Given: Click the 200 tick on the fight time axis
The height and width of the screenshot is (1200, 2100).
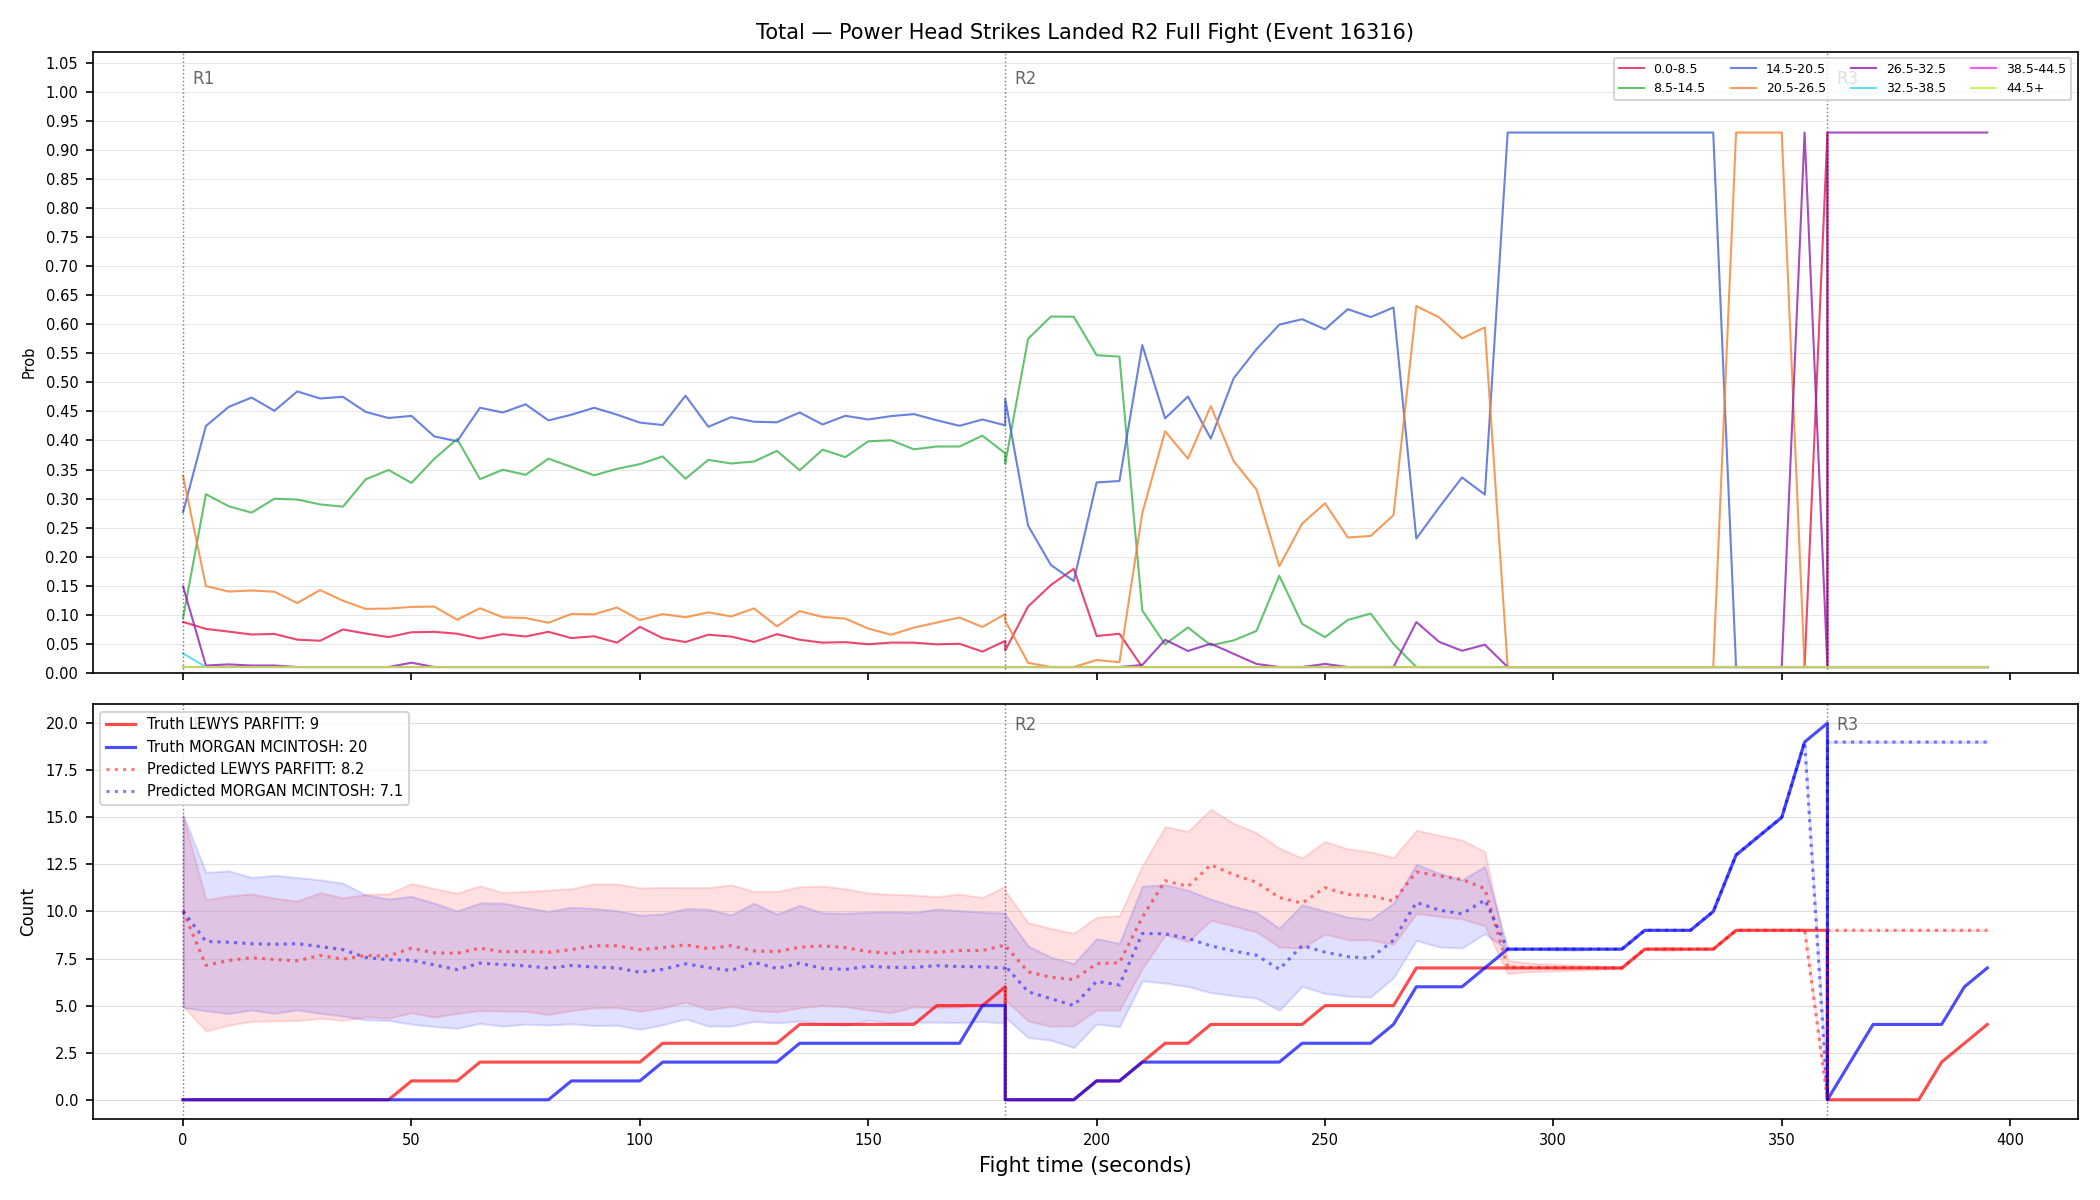Looking at the screenshot, I should click(x=1096, y=1139).
